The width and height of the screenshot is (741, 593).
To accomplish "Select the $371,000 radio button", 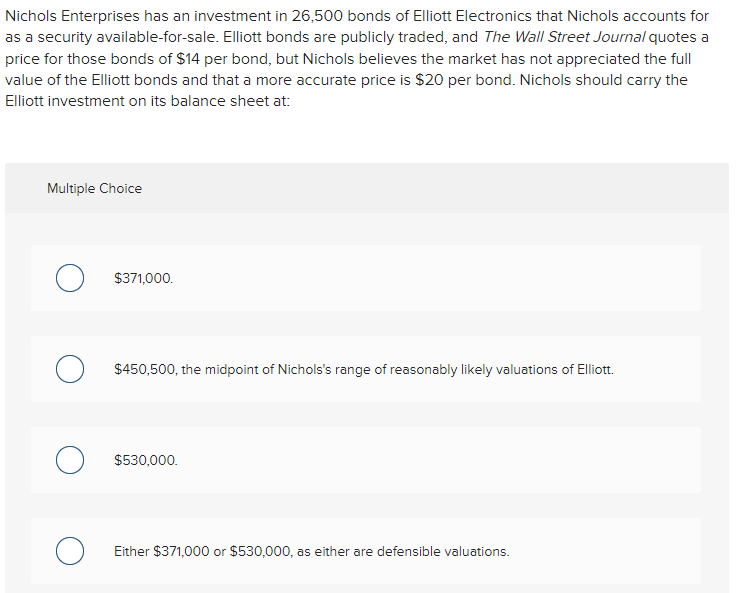I will click(70, 278).
